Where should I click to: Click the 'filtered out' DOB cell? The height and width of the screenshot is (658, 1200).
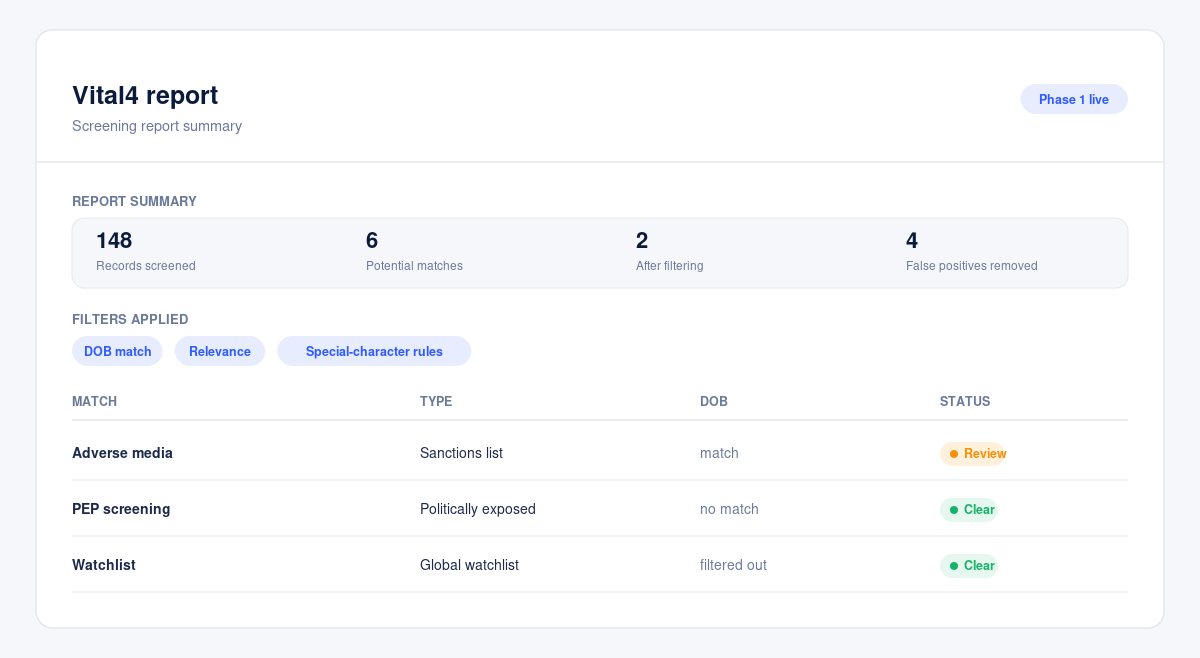[x=733, y=565]
